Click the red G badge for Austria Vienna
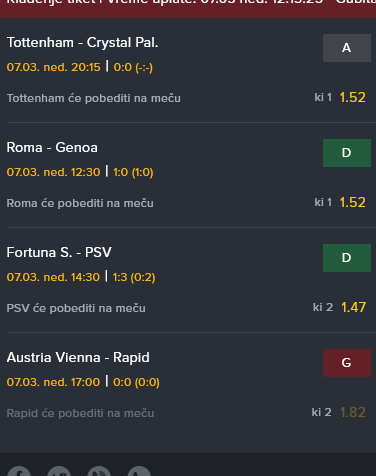376x476 pixels. point(347,363)
